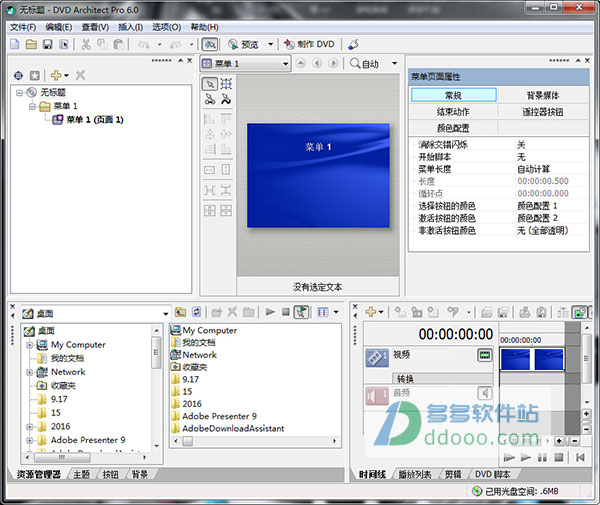Switch to the Backgrounds (背景) tab
The image size is (600, 505).
(140, 475)
